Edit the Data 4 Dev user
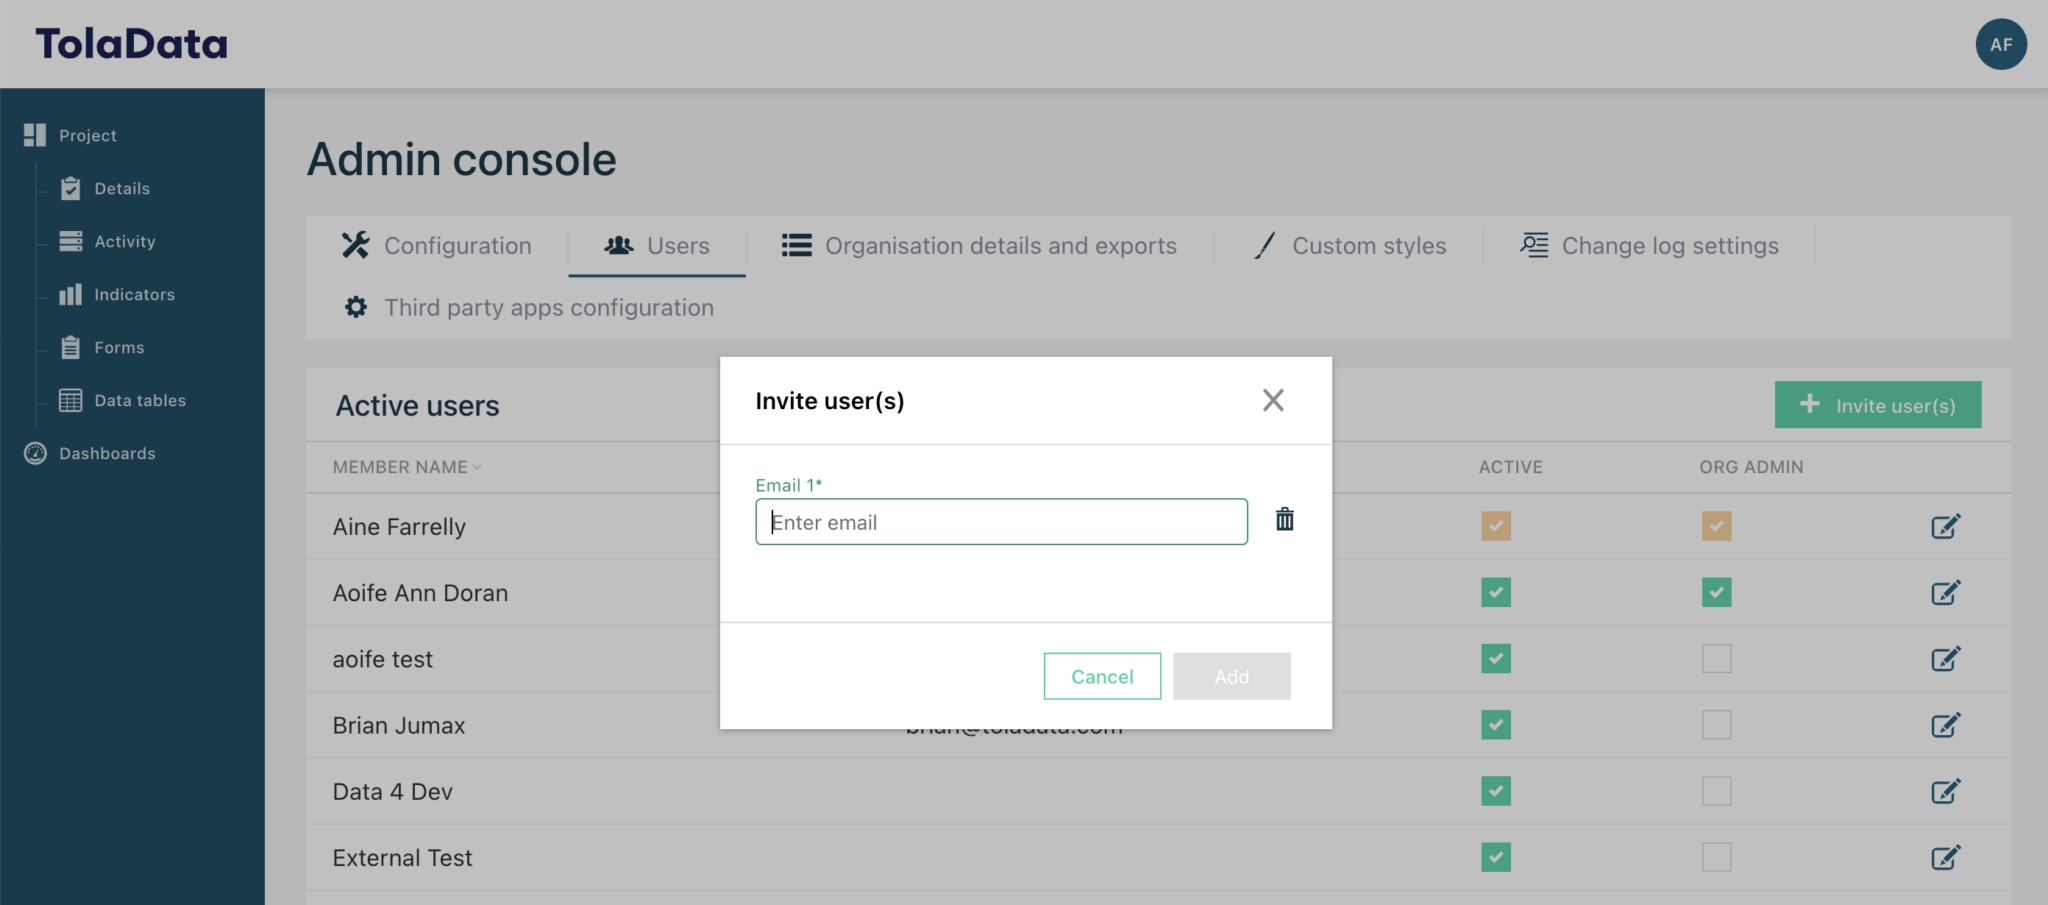 pos(1945,791)
